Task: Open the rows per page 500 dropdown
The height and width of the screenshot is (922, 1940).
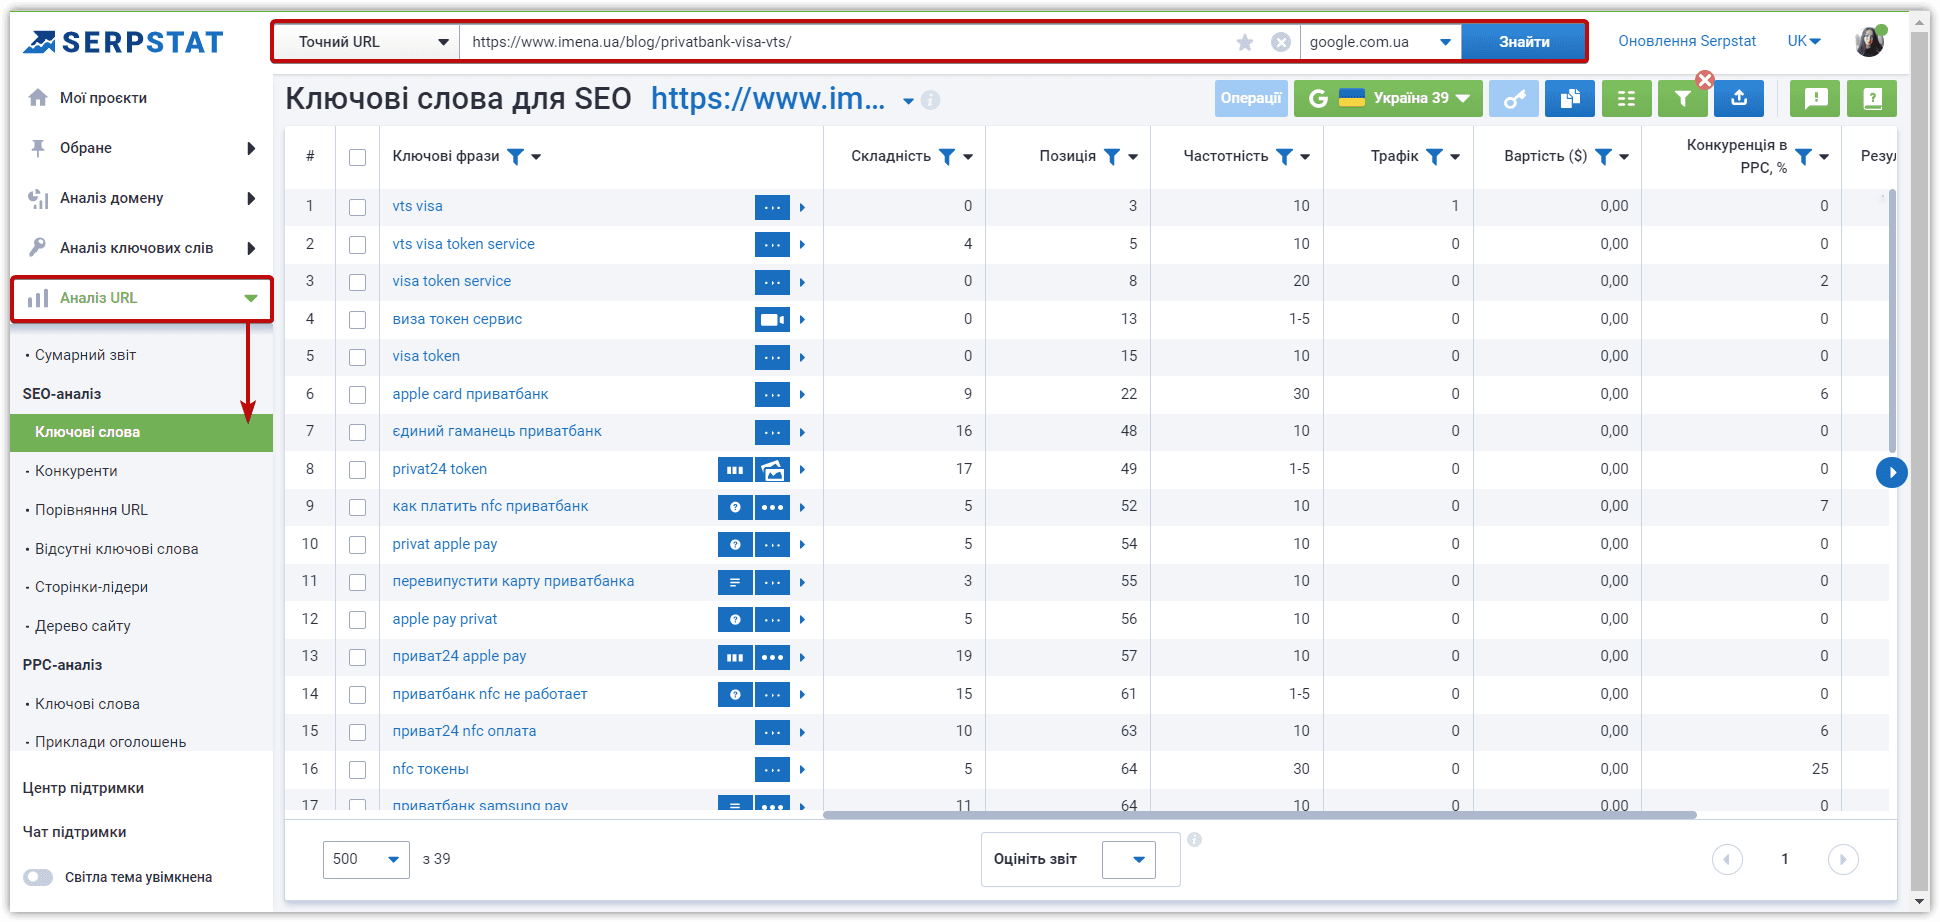Action: (x=366, y=859)
